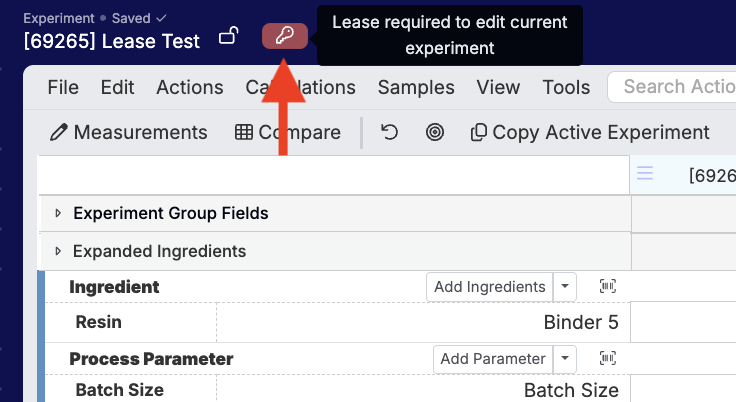Viewport: 736px width, 402px height.
Task: Open the Tools menu
Action: click(x=566, y=87)
